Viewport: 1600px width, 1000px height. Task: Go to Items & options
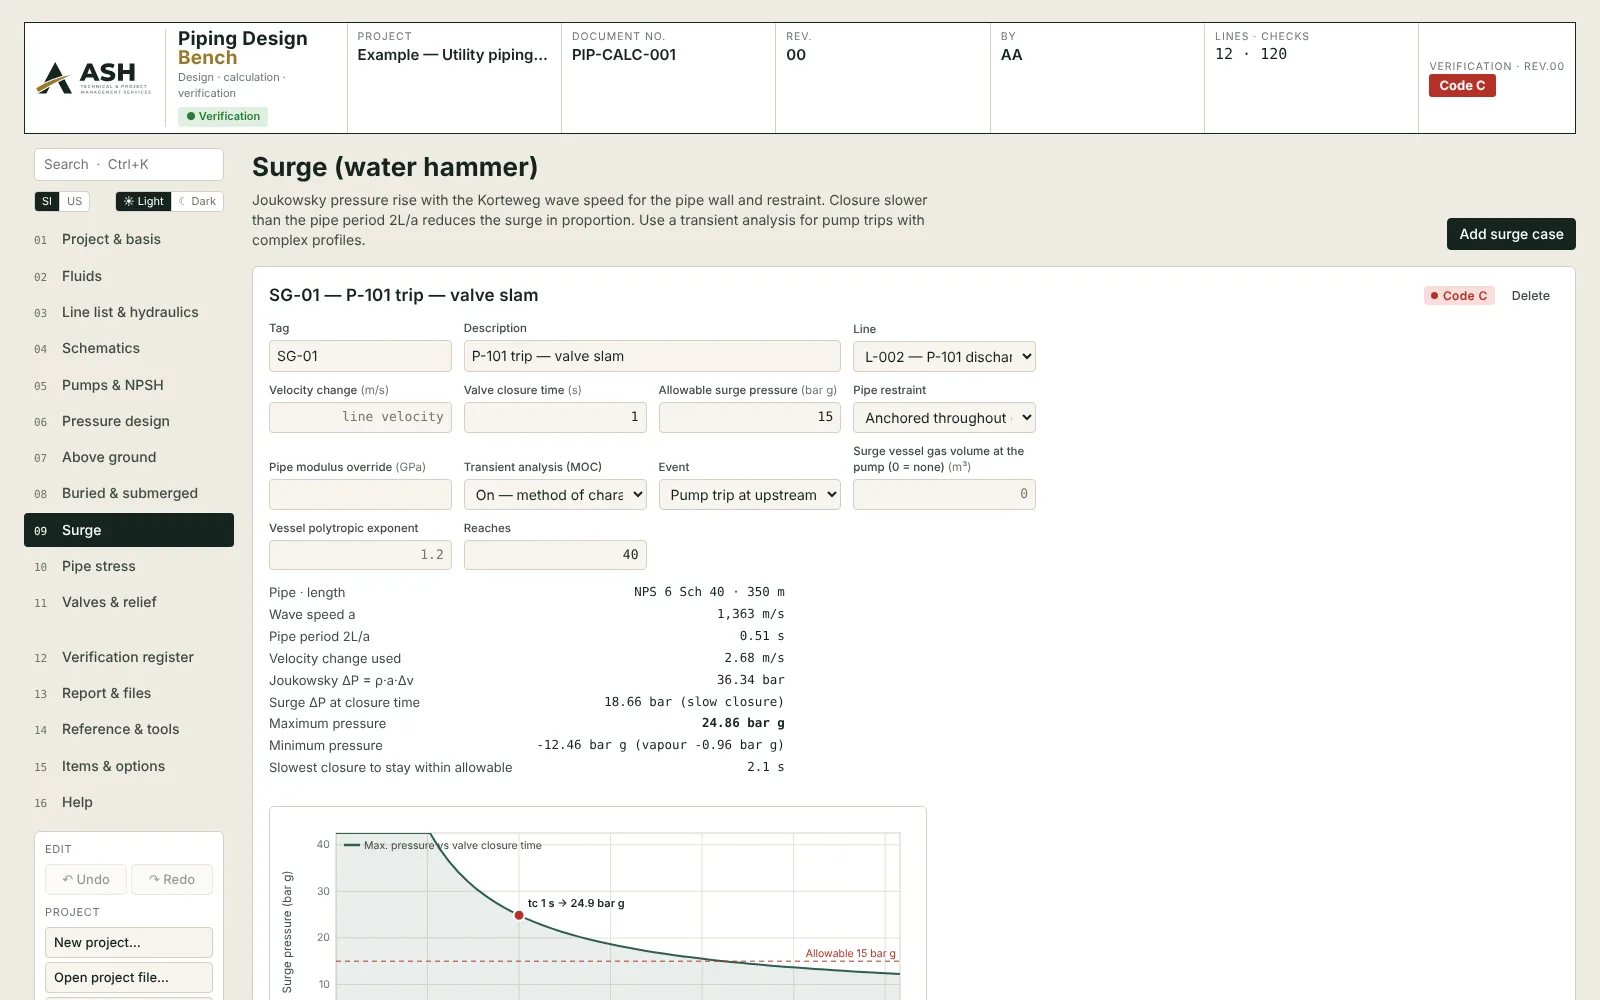pos(129,766)
